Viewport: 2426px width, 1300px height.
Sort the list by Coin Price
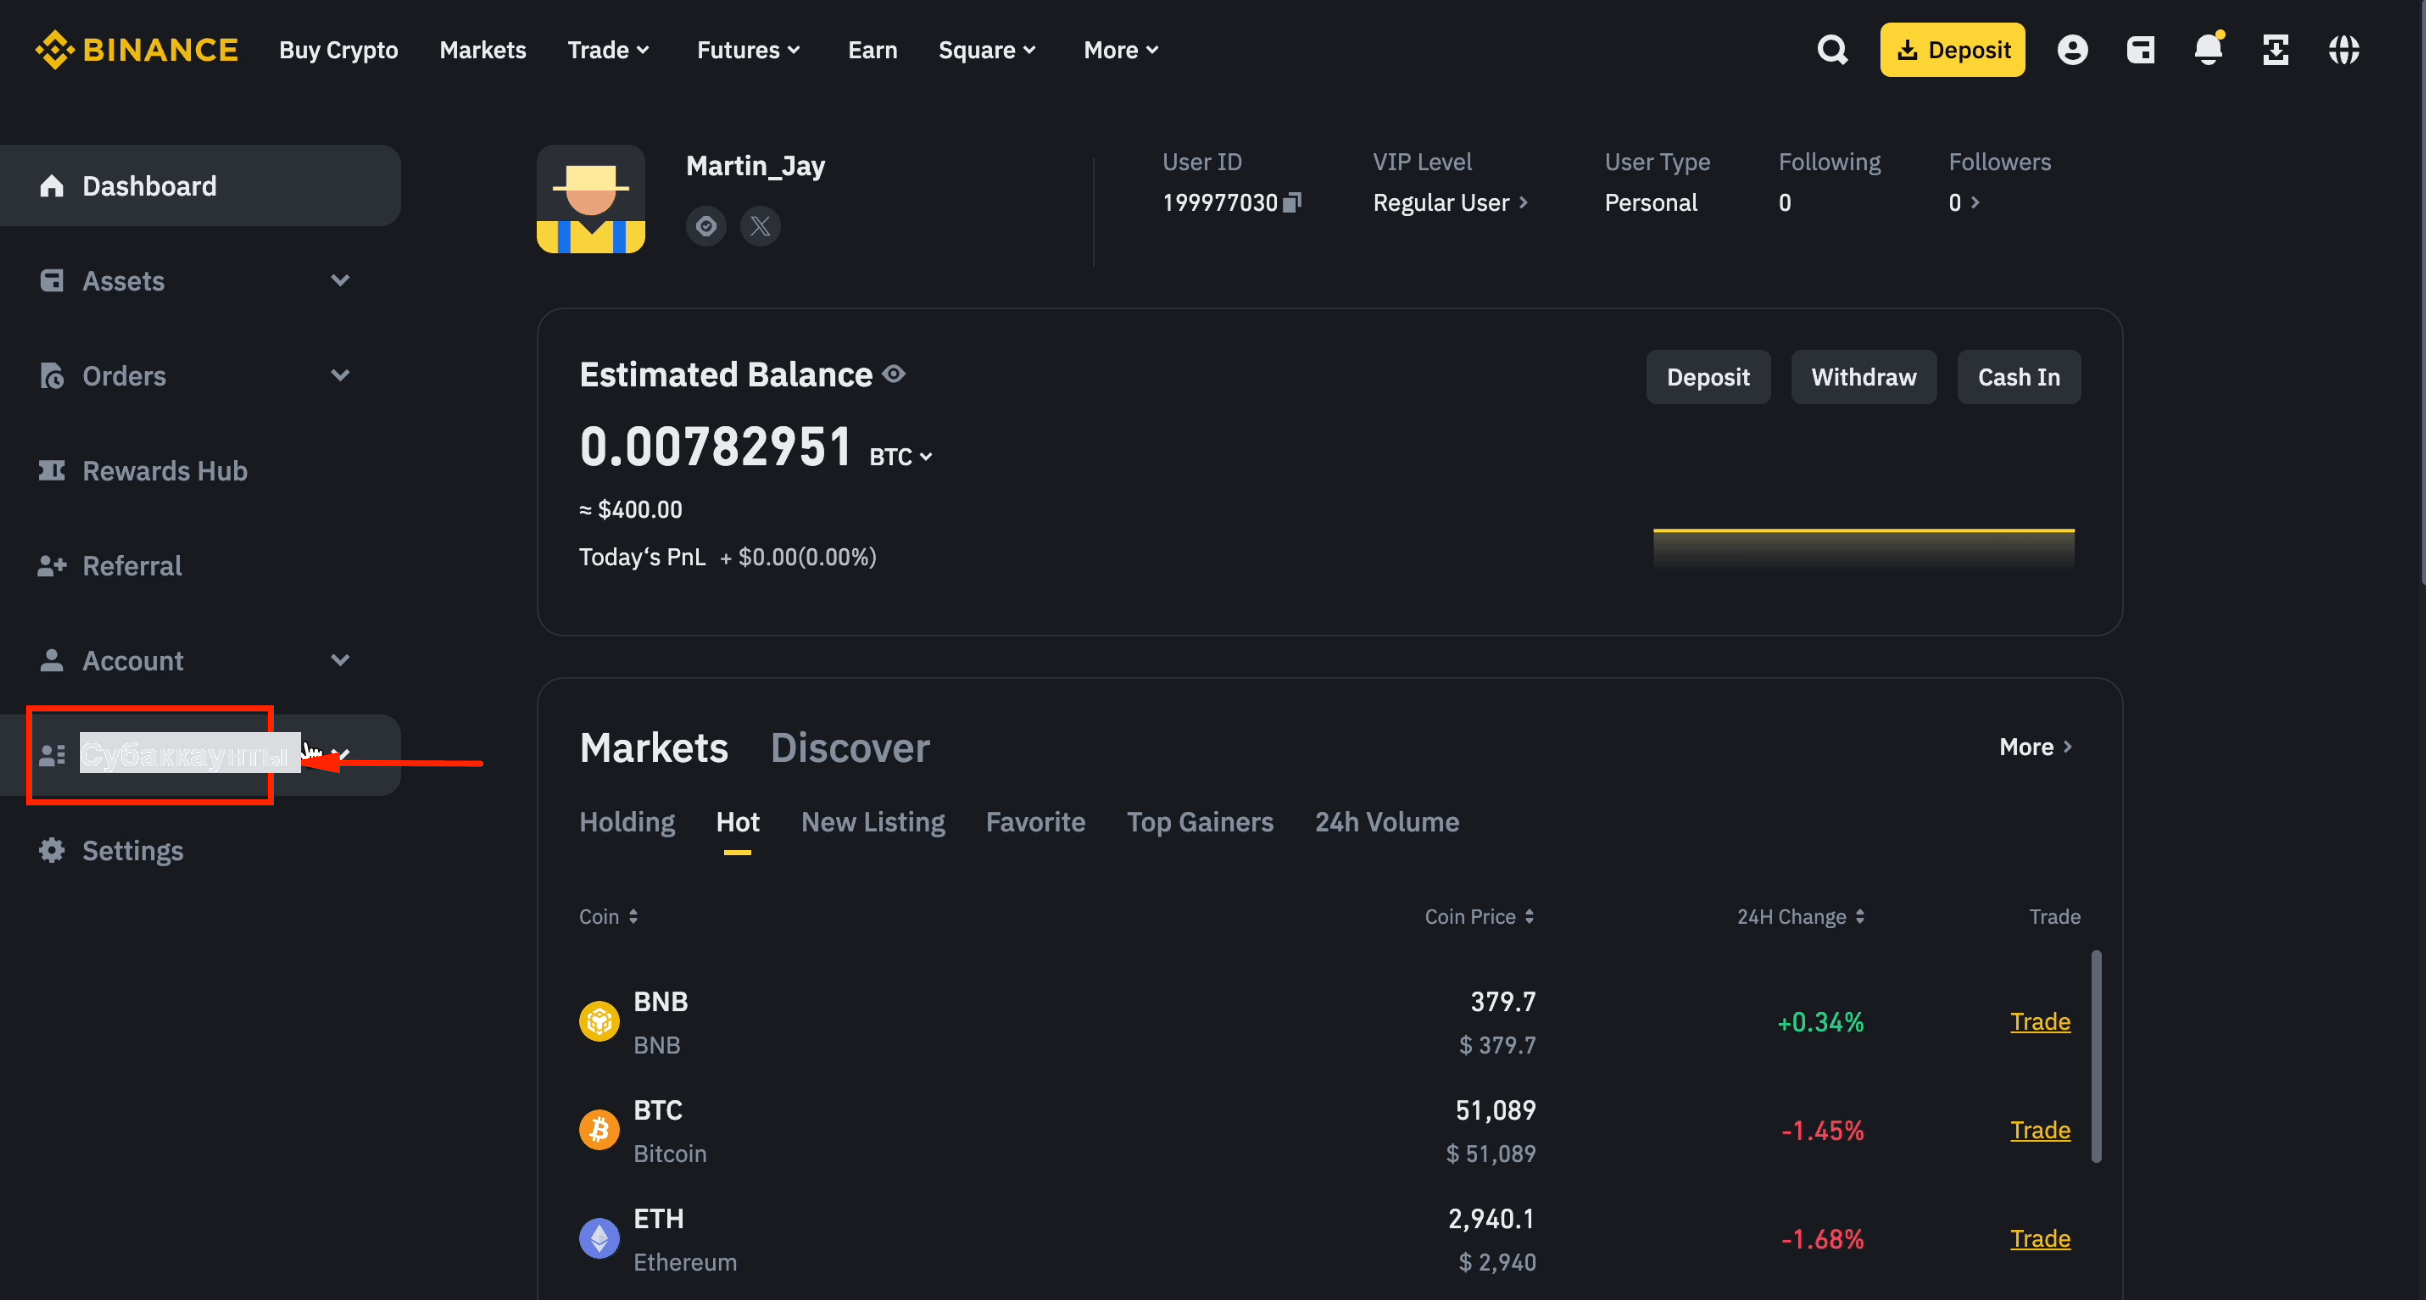pyautogui.click(x=1479, y=916)
